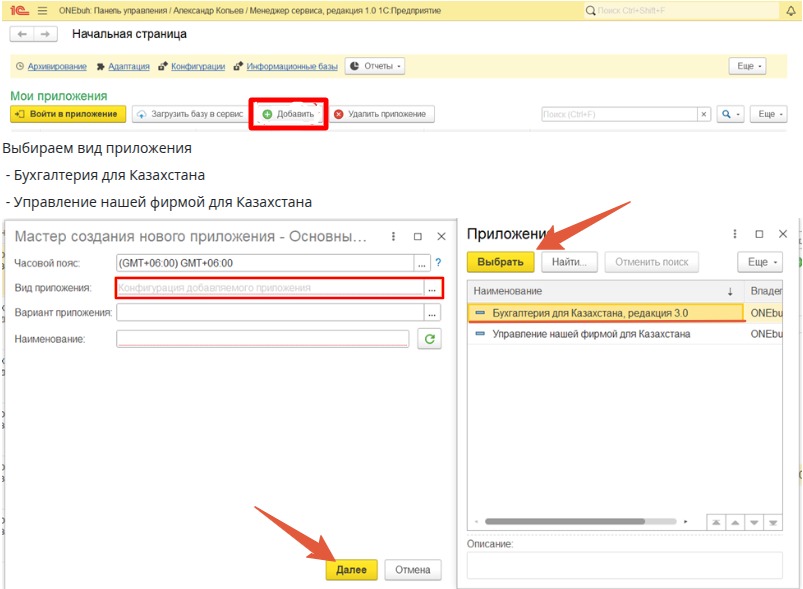Maximize the Приложения window

759,234
